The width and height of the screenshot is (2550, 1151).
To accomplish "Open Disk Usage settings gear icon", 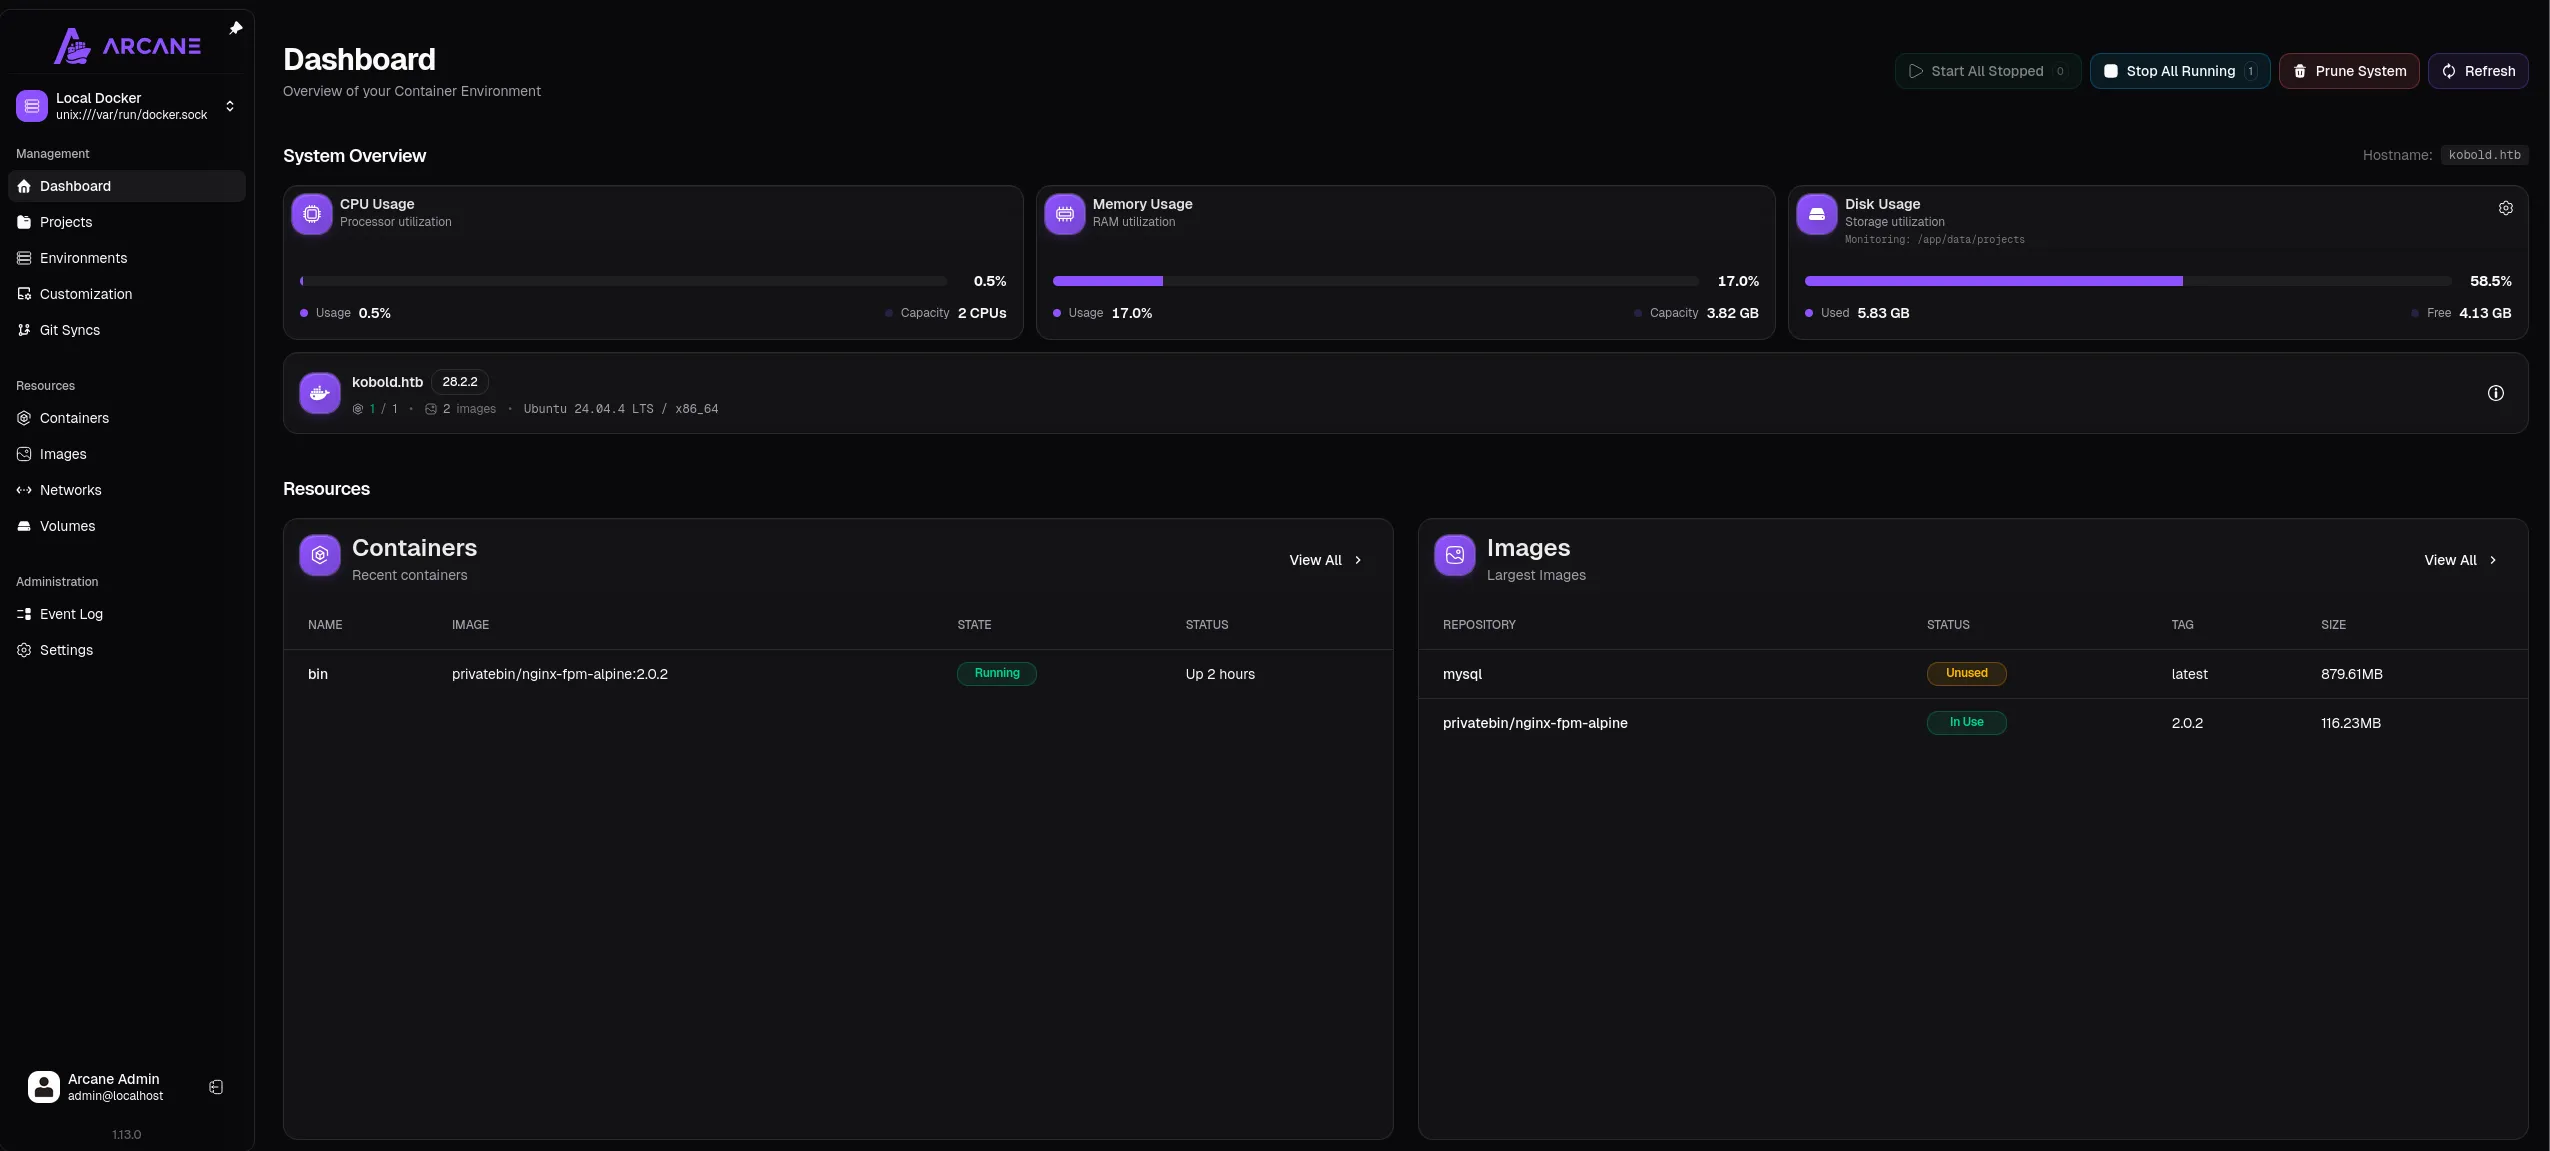I will pyautogui.click(x=2505, y=208).
